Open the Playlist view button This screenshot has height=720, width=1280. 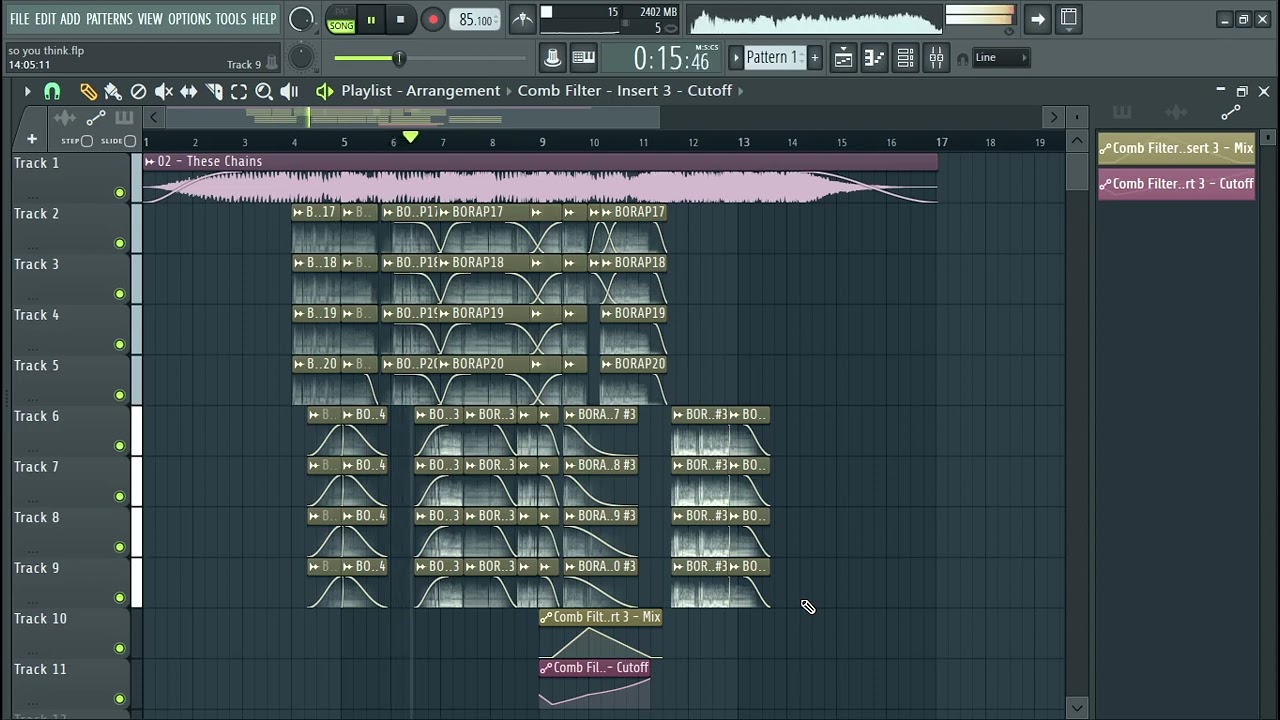pyautogui.click(x=843, y=58)
